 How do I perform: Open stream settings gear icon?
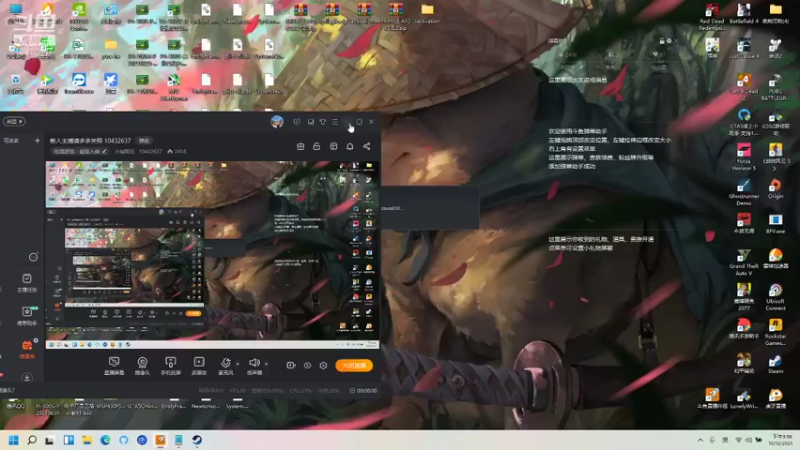pyautogui.click(x=323, y=365)
